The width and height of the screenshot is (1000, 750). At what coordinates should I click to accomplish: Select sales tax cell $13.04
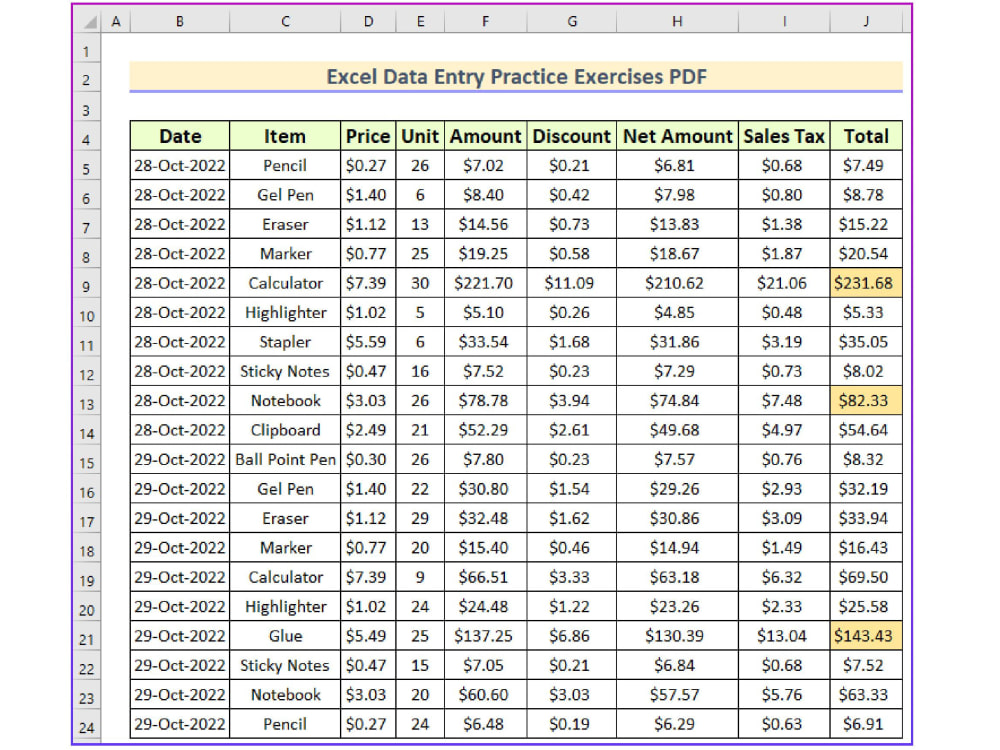click(x=784, y=636)
